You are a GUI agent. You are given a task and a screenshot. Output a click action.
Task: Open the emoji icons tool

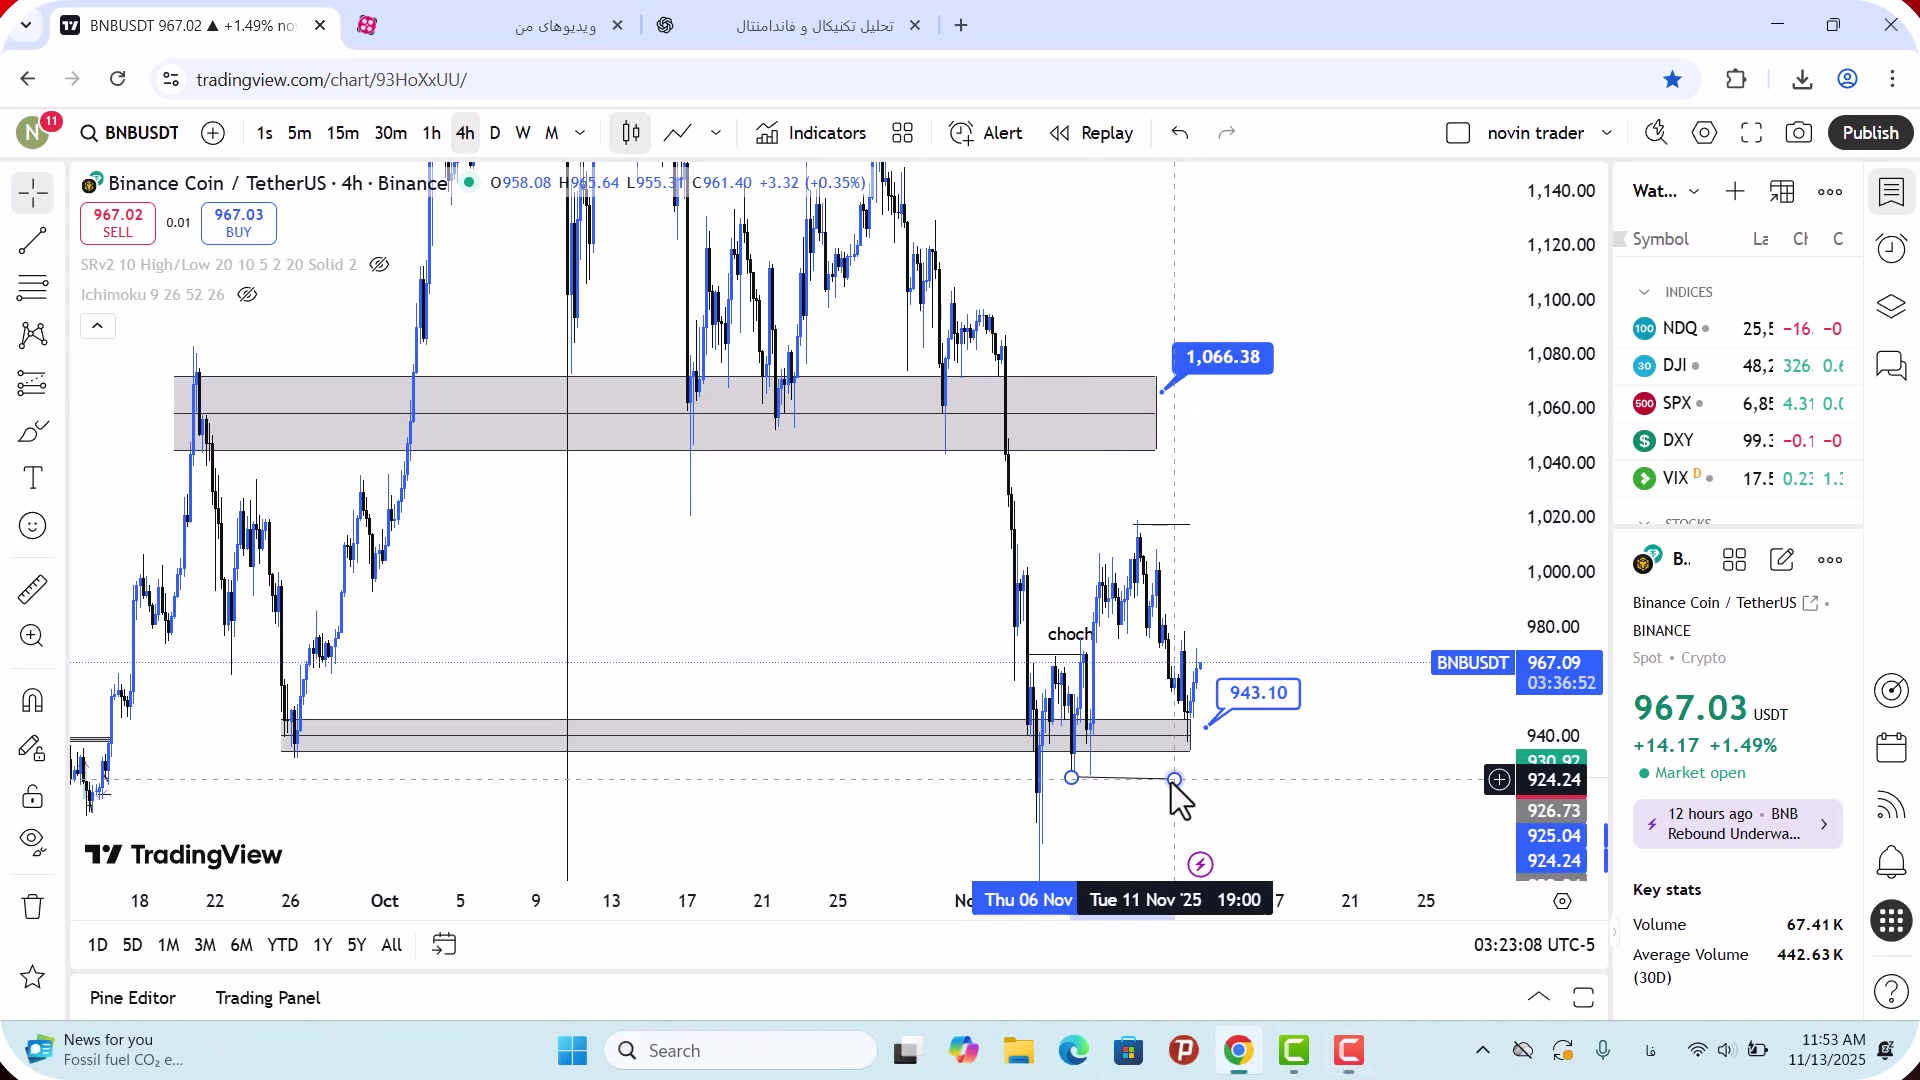coord(32,526)
